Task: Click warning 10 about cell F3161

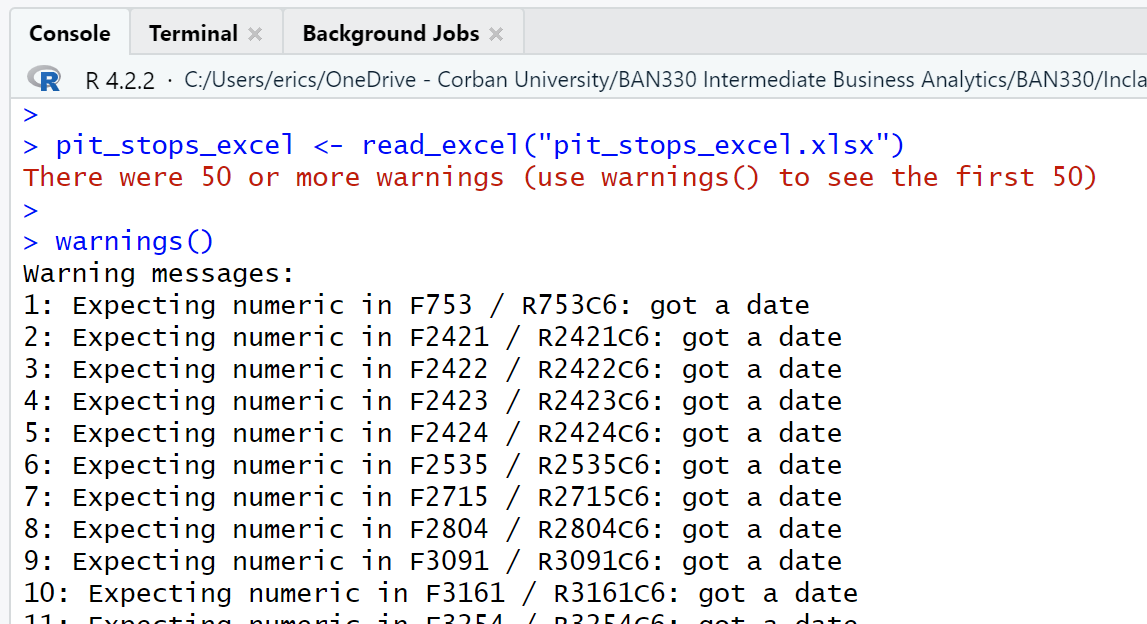Action: [x=440, y=593]
